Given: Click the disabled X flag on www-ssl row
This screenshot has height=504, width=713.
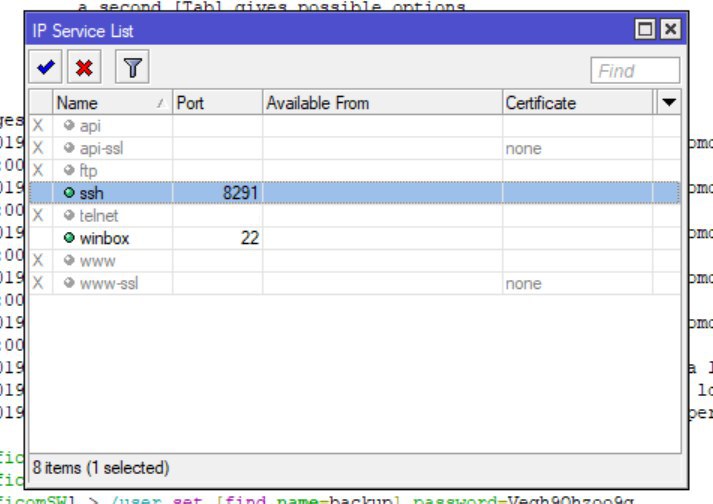Looking at the screenshot, I should pos(38,283).
